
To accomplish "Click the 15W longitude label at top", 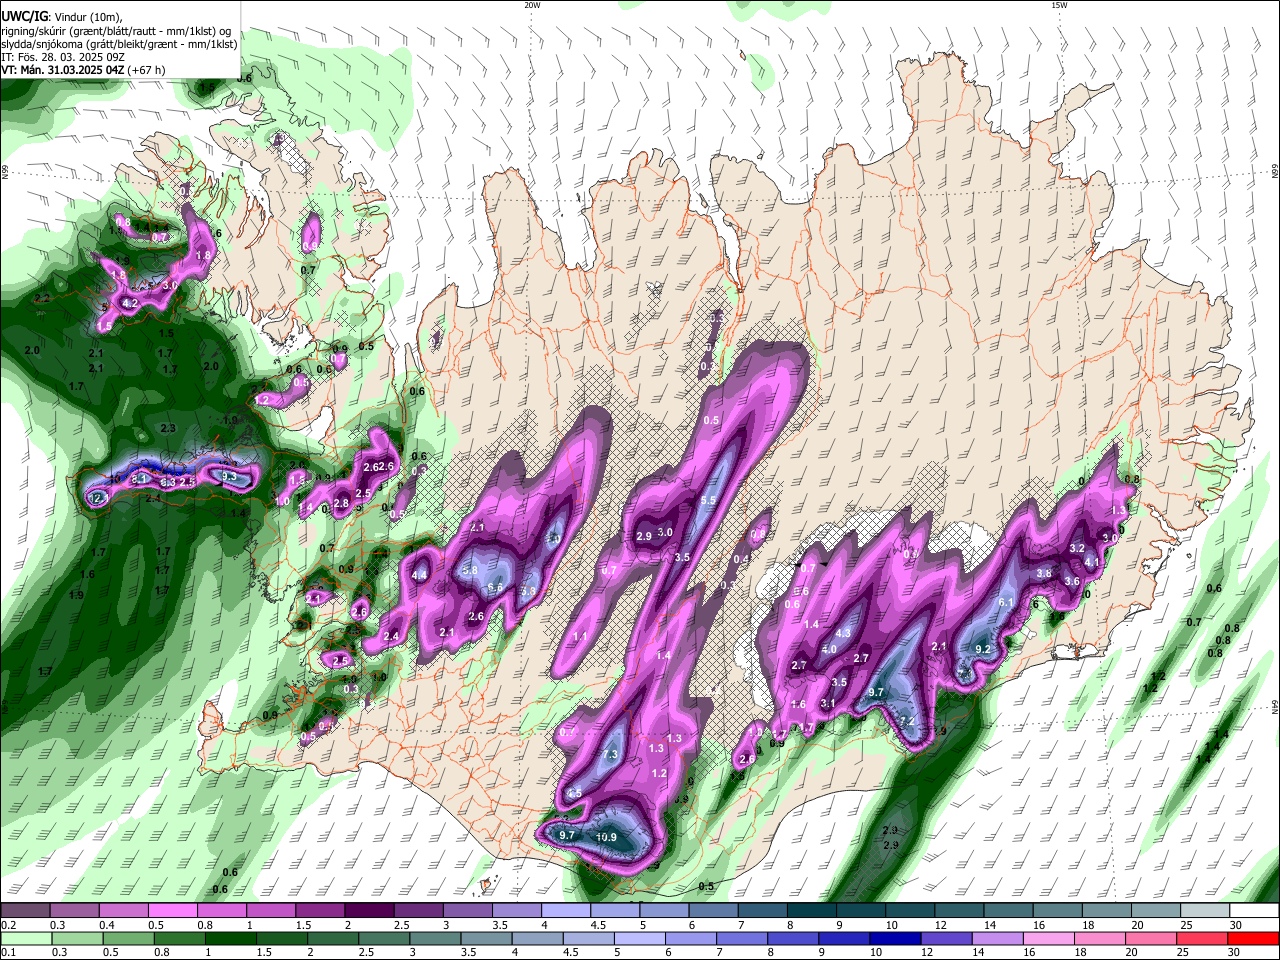I will (1058, 5).
